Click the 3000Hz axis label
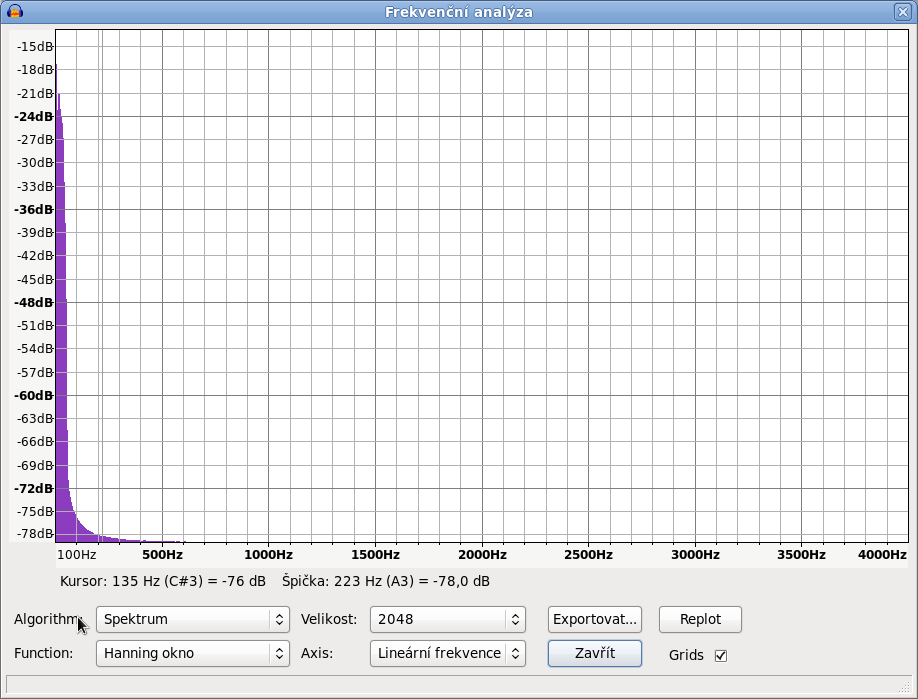Image resolution: width=918 pixels, height=699 pixels. [x=695, y=555]
